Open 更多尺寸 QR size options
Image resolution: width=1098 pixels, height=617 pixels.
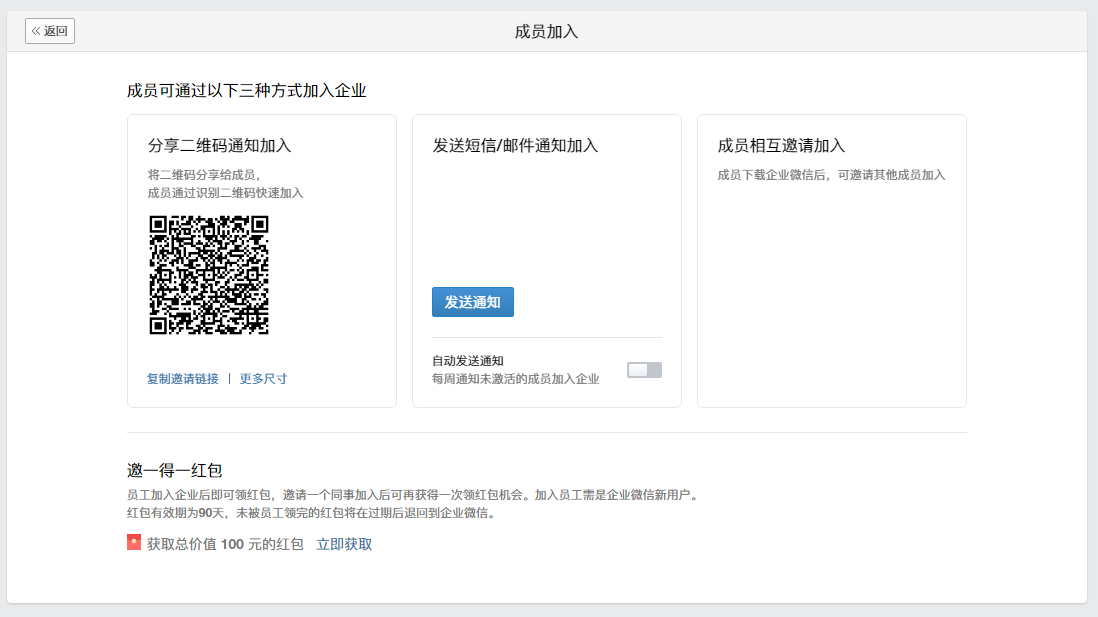click(263, 379)
